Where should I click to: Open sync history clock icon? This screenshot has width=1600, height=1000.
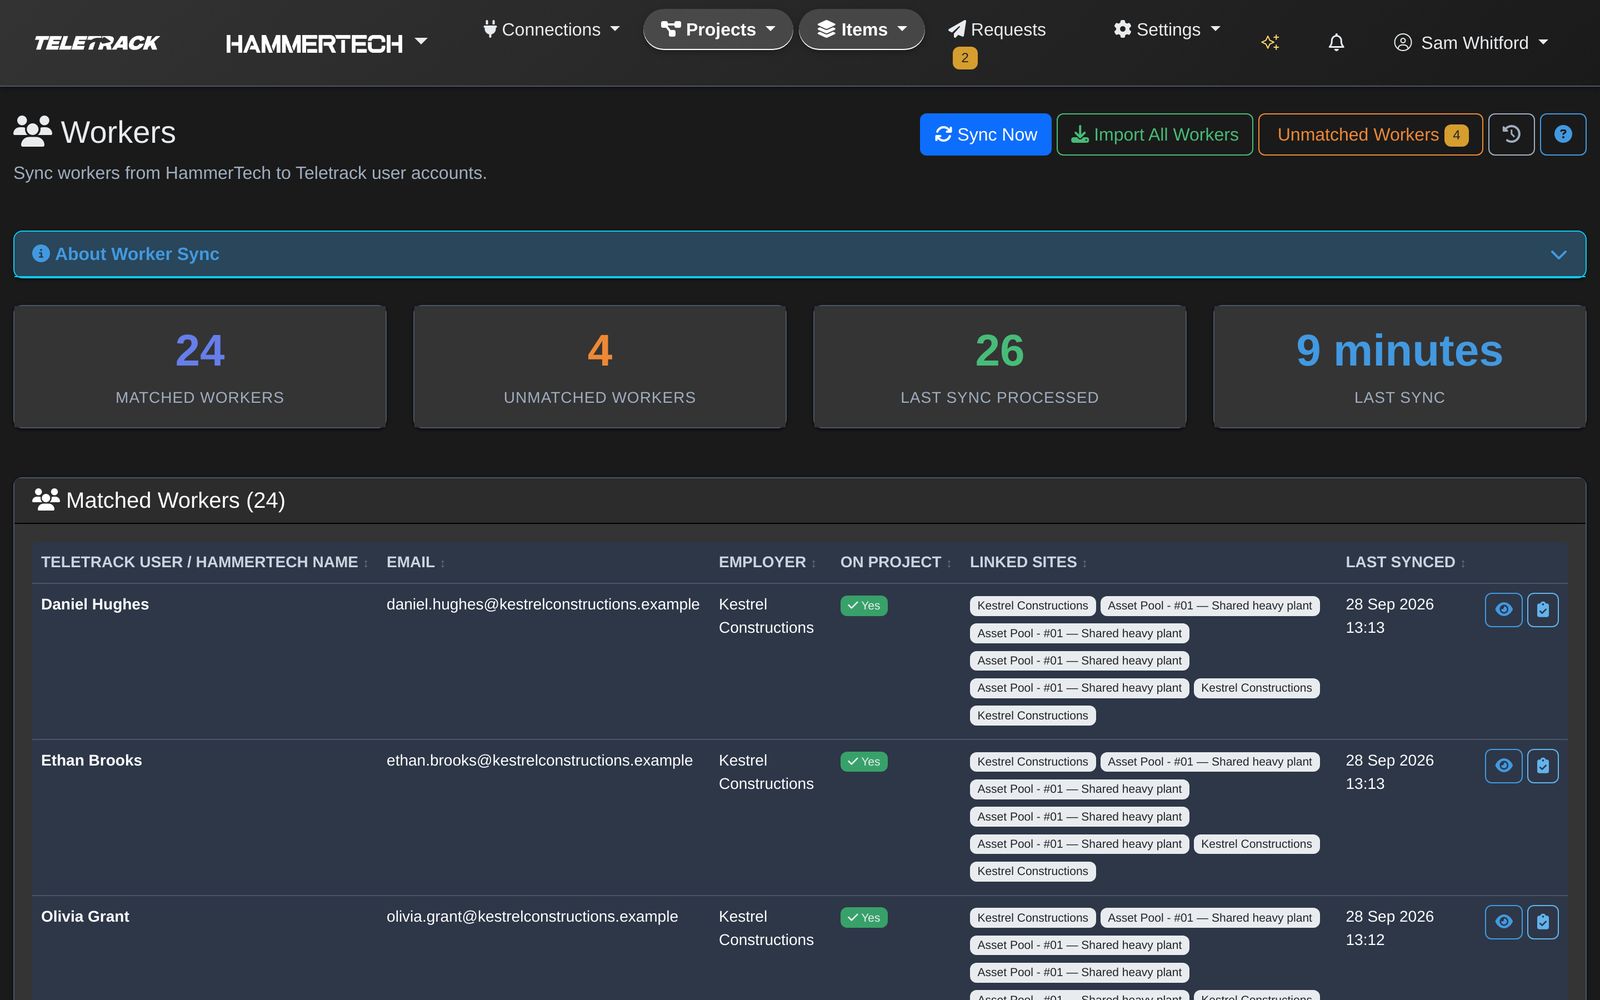coord(1511,134)
